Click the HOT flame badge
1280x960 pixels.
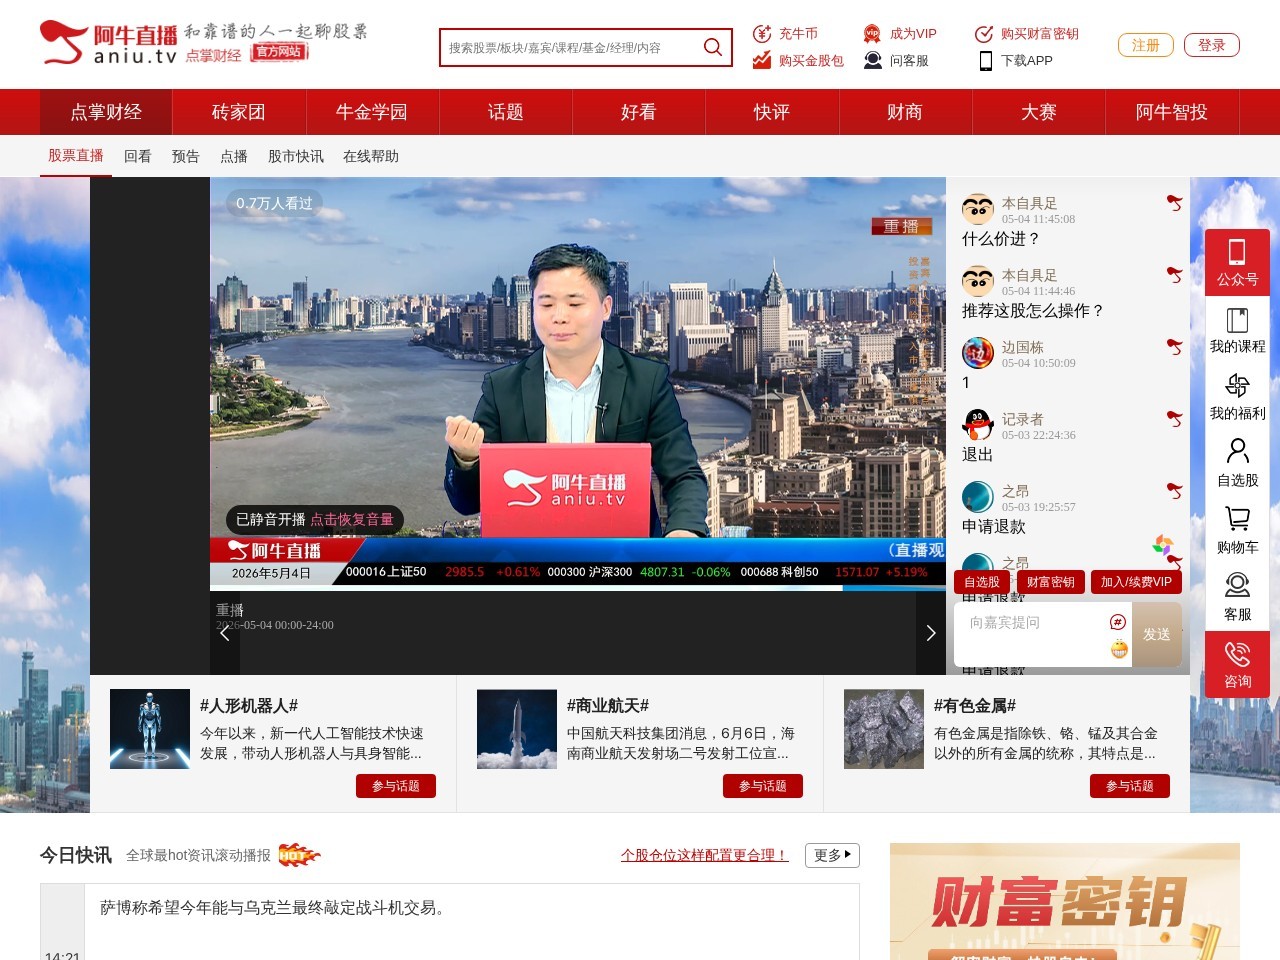[299, 855]
